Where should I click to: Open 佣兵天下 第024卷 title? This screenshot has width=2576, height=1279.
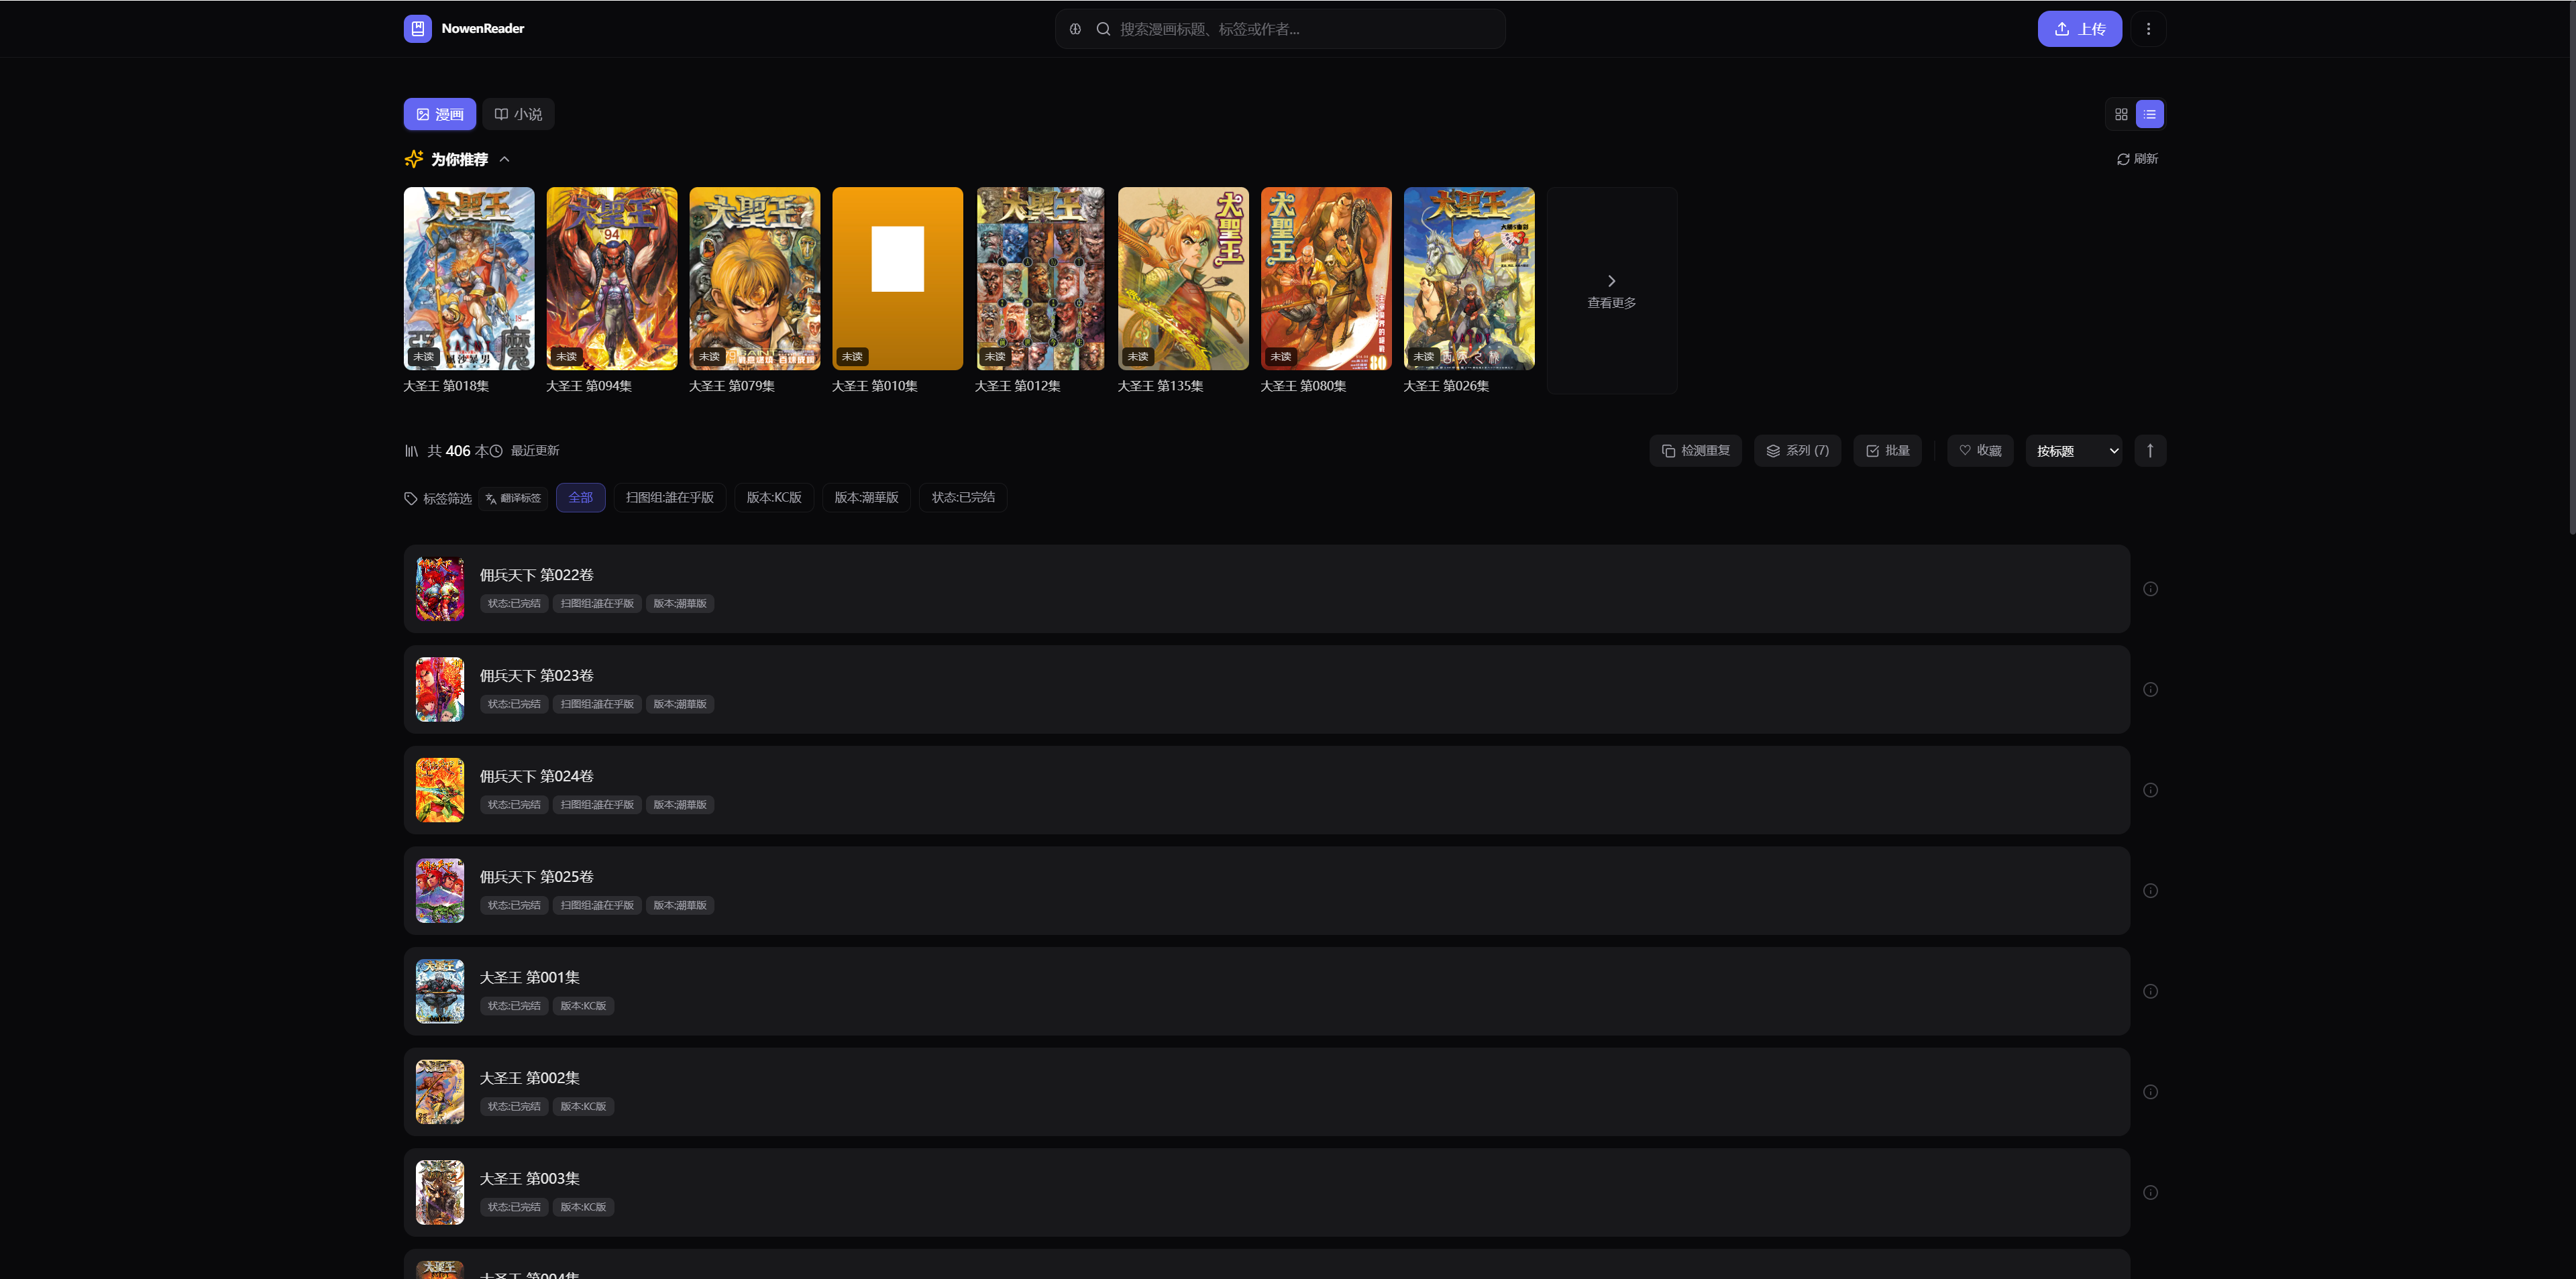pos(536,776)
